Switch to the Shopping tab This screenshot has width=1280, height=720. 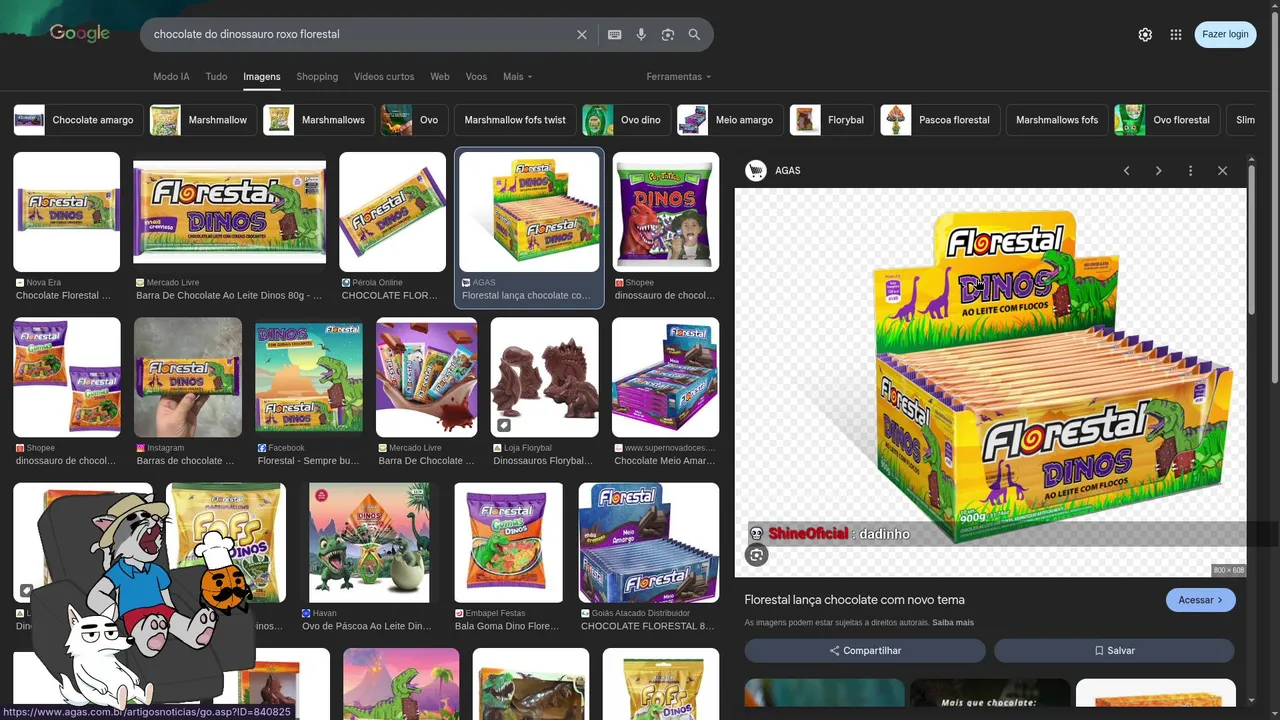(317, 77)
